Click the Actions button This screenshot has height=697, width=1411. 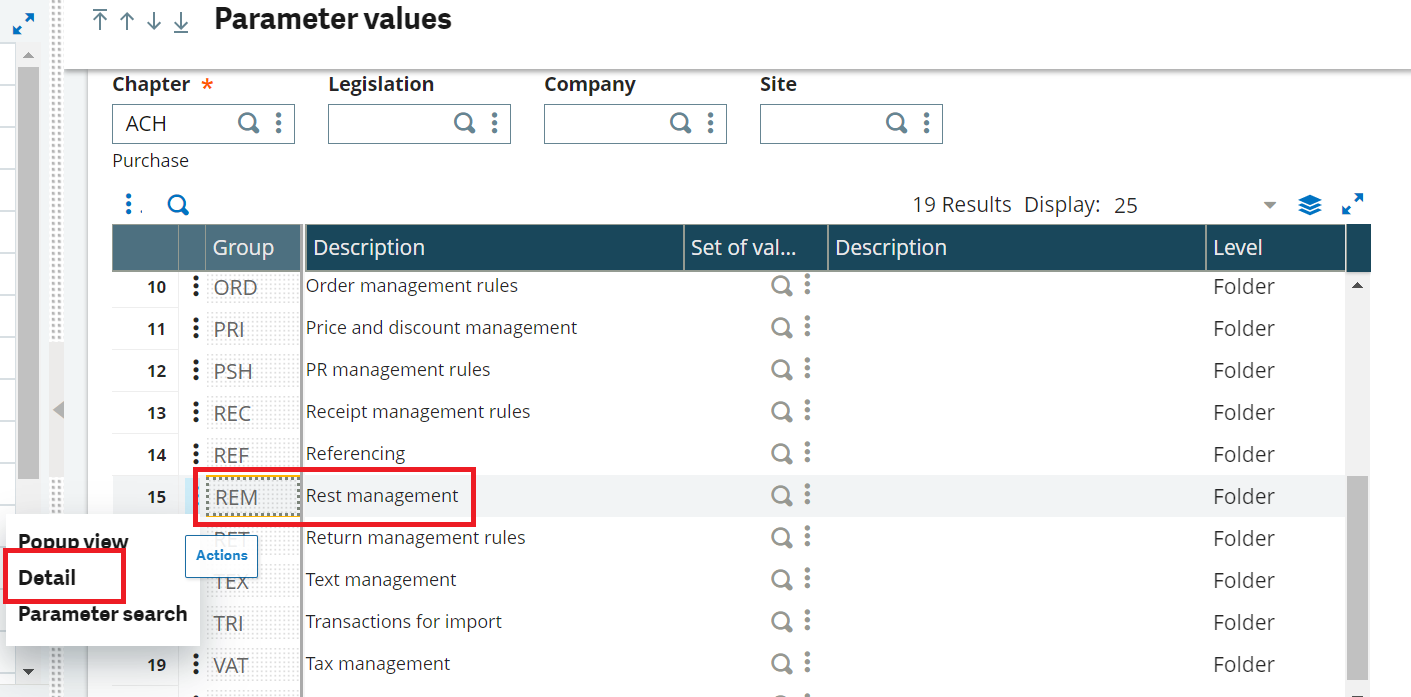coord(221,555)
